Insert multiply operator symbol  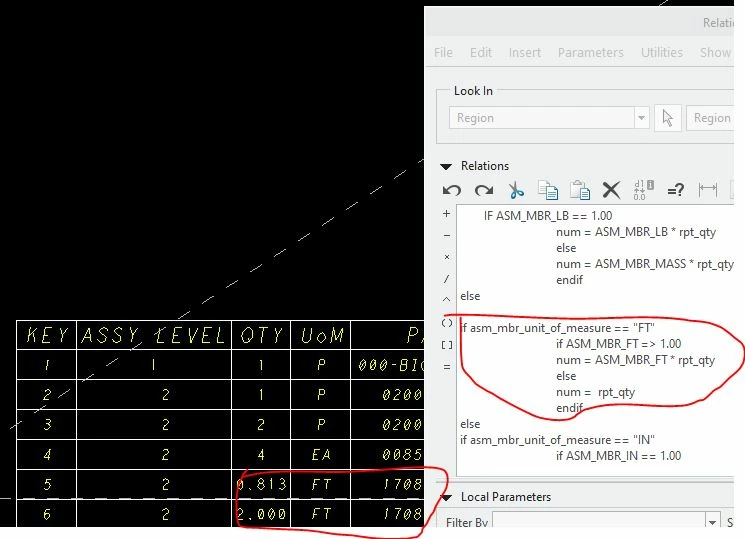pyautogui.click(x=446, y=257)
